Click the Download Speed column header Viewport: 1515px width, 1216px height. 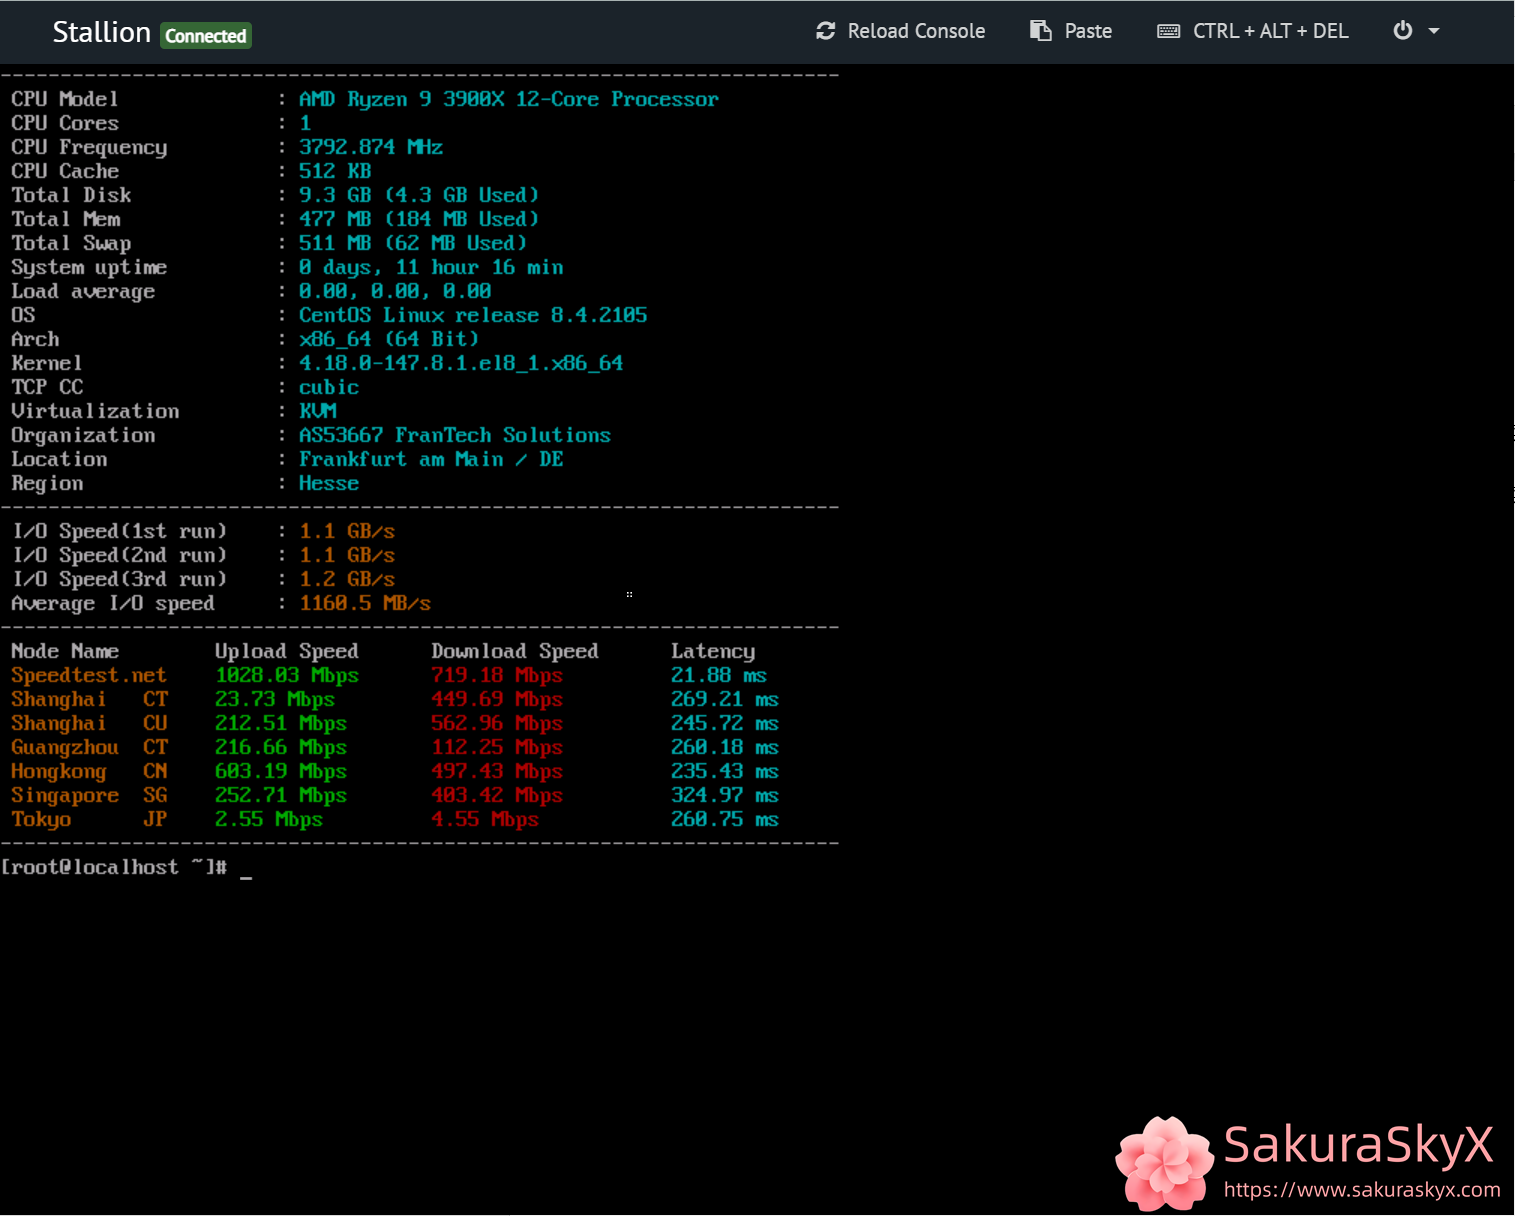(514, 652)
